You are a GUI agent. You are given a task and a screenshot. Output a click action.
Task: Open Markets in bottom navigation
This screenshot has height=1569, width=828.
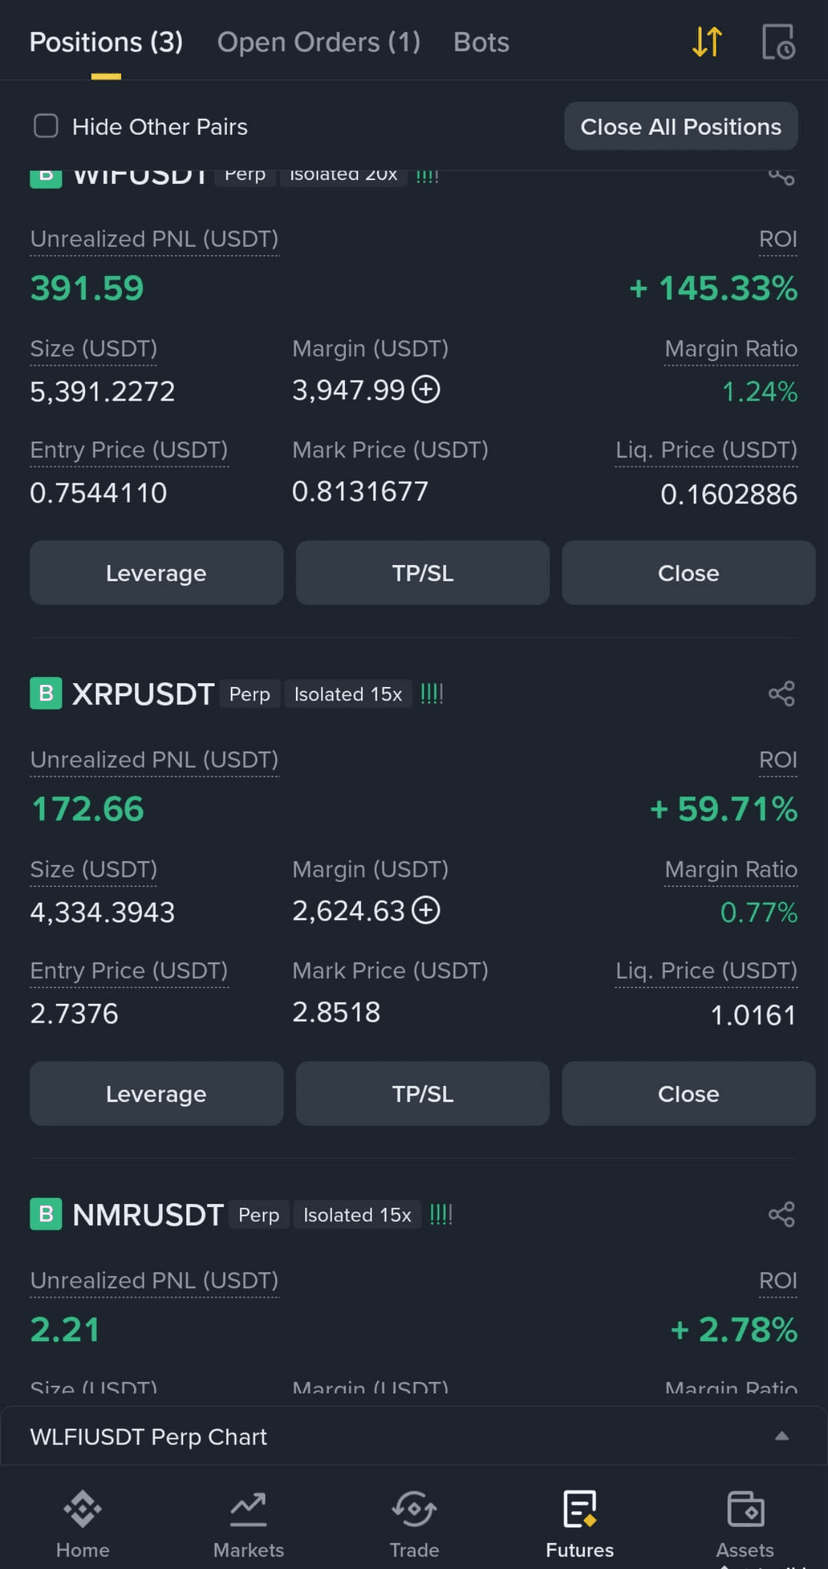pyautogui.click(x=248, y=1524)
